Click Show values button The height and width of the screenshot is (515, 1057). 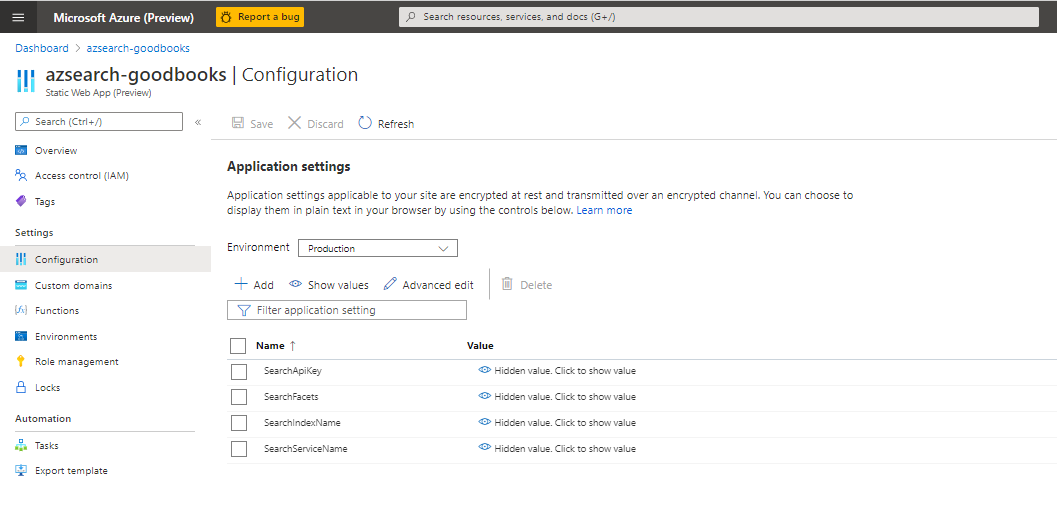click(x=329, y=284)
